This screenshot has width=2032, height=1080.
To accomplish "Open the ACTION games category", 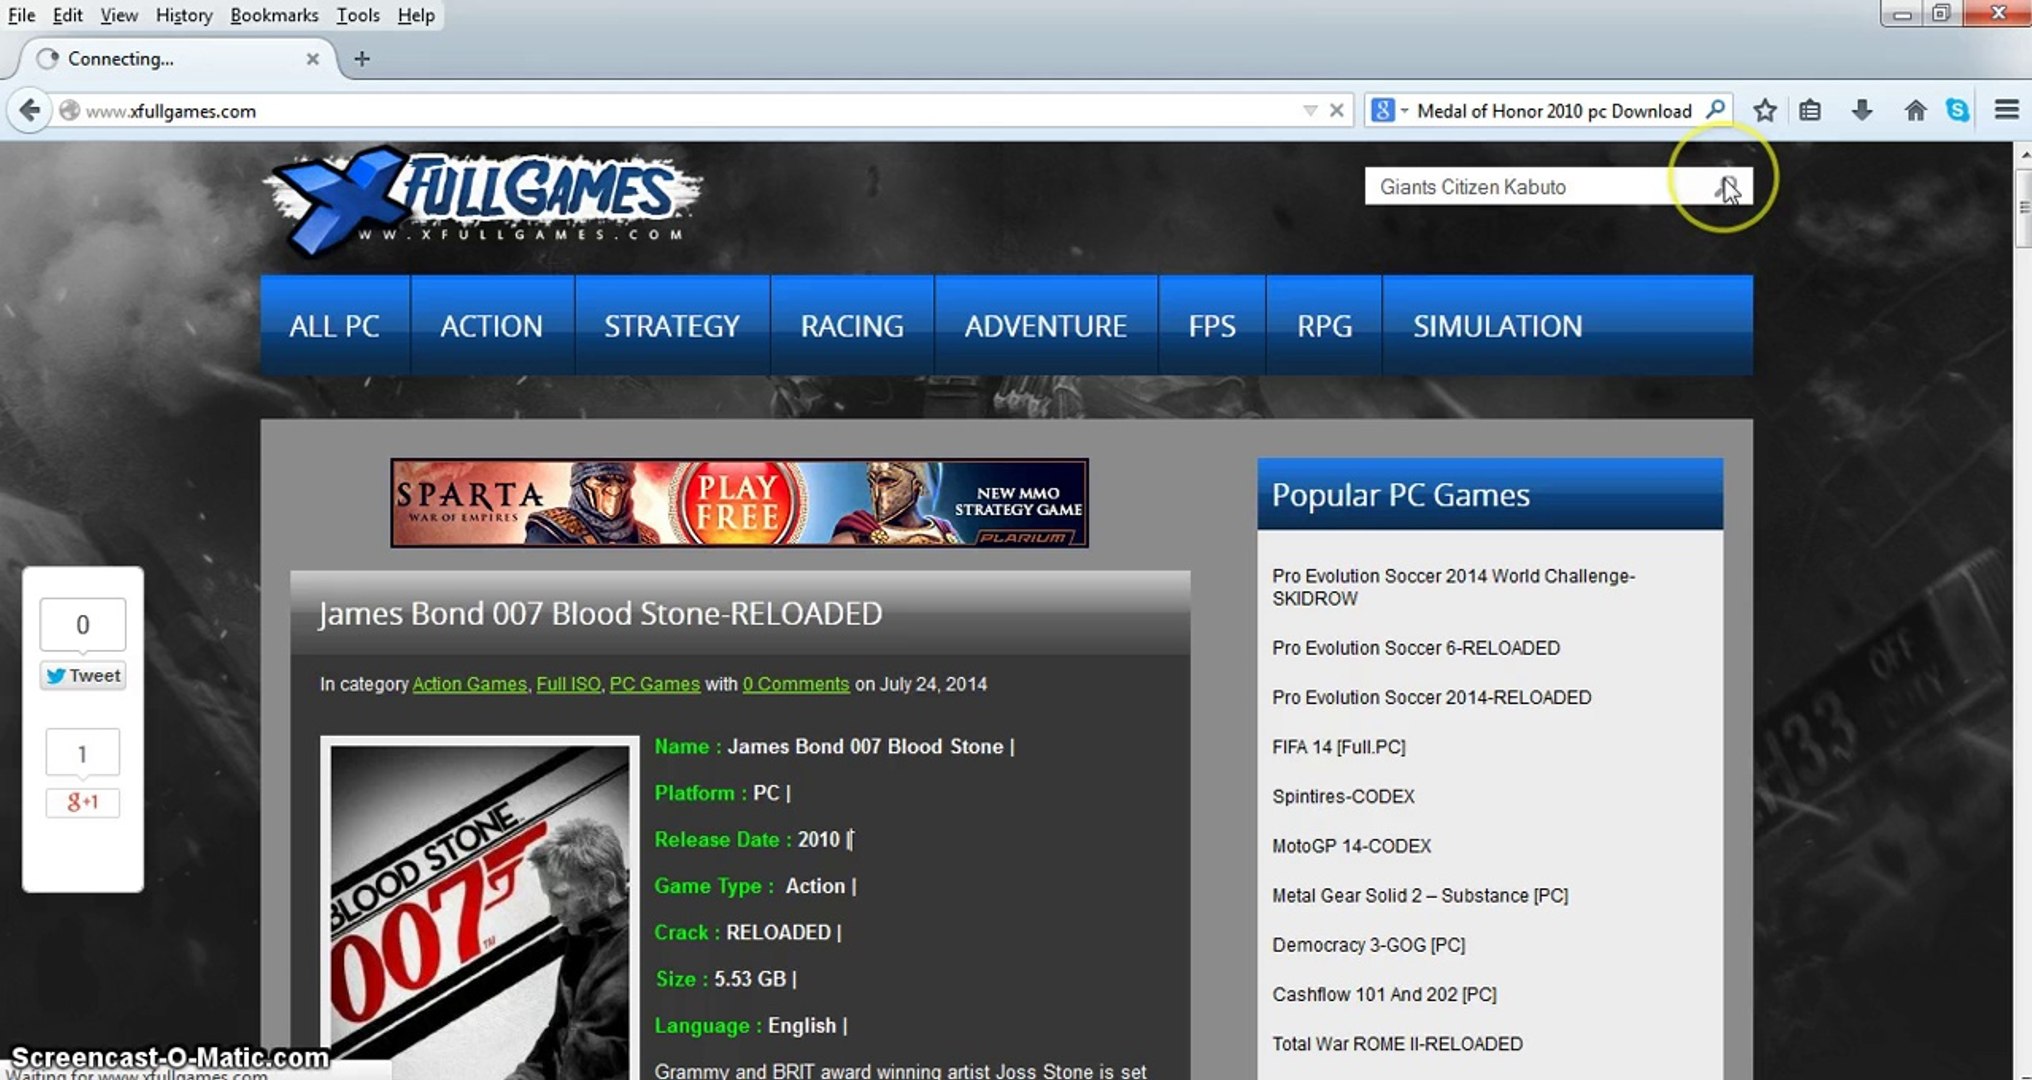I will [x=492, y=326].
